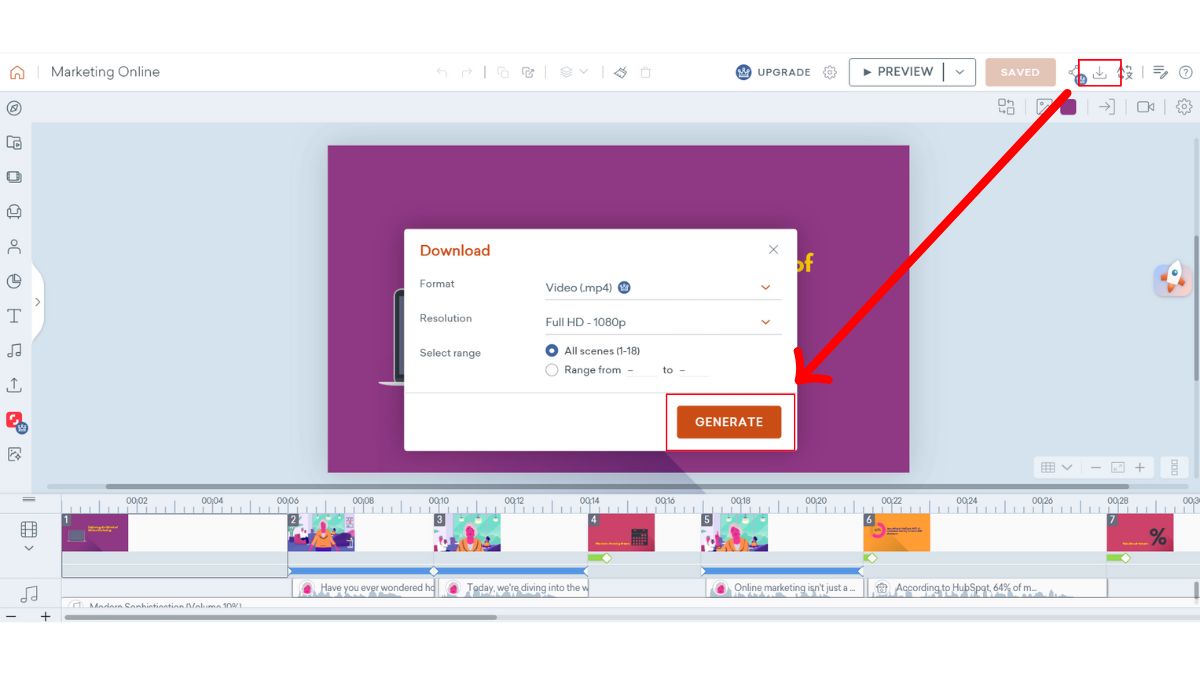Viewport: 1200px width, 675px height.
Task: Open the camera tool icon
Action: point(1145,107)
